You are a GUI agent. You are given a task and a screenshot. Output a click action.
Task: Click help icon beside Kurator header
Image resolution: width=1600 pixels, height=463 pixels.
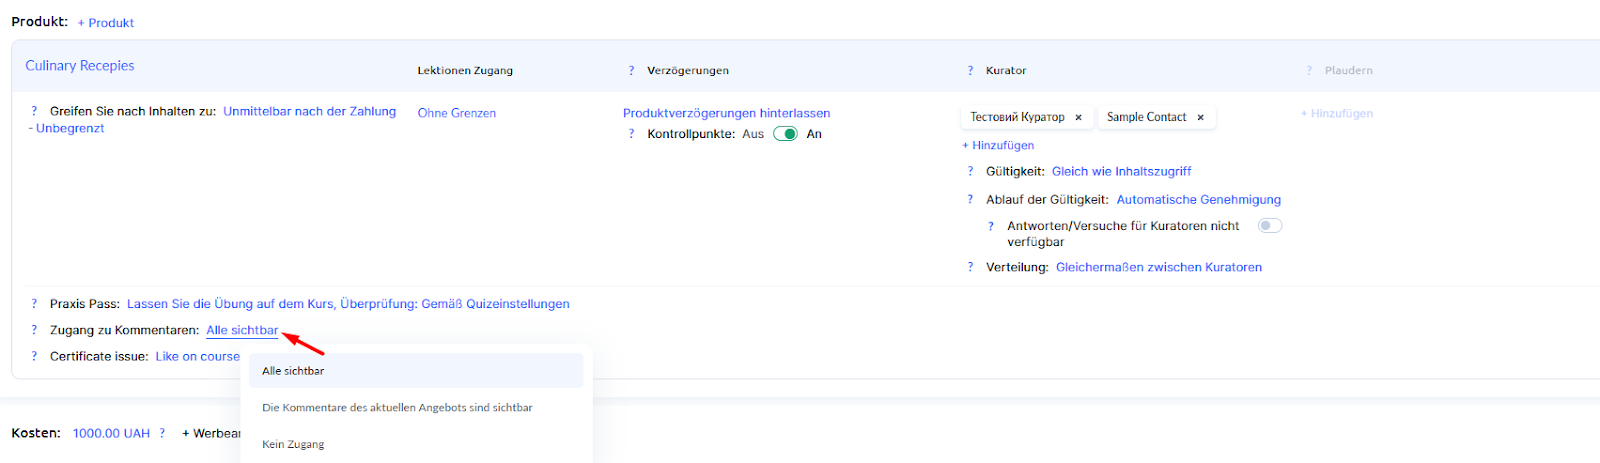coord(970,71)
